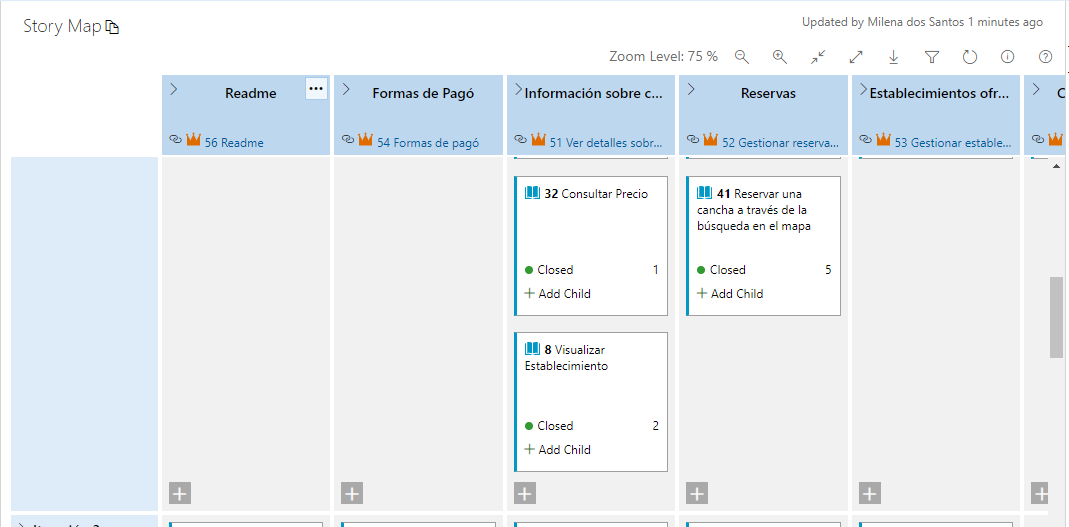The height and width of the screenshot is (527, 1069).
Task: Open the 53 Gestionar estable link
Action: [x=953, y=143]
